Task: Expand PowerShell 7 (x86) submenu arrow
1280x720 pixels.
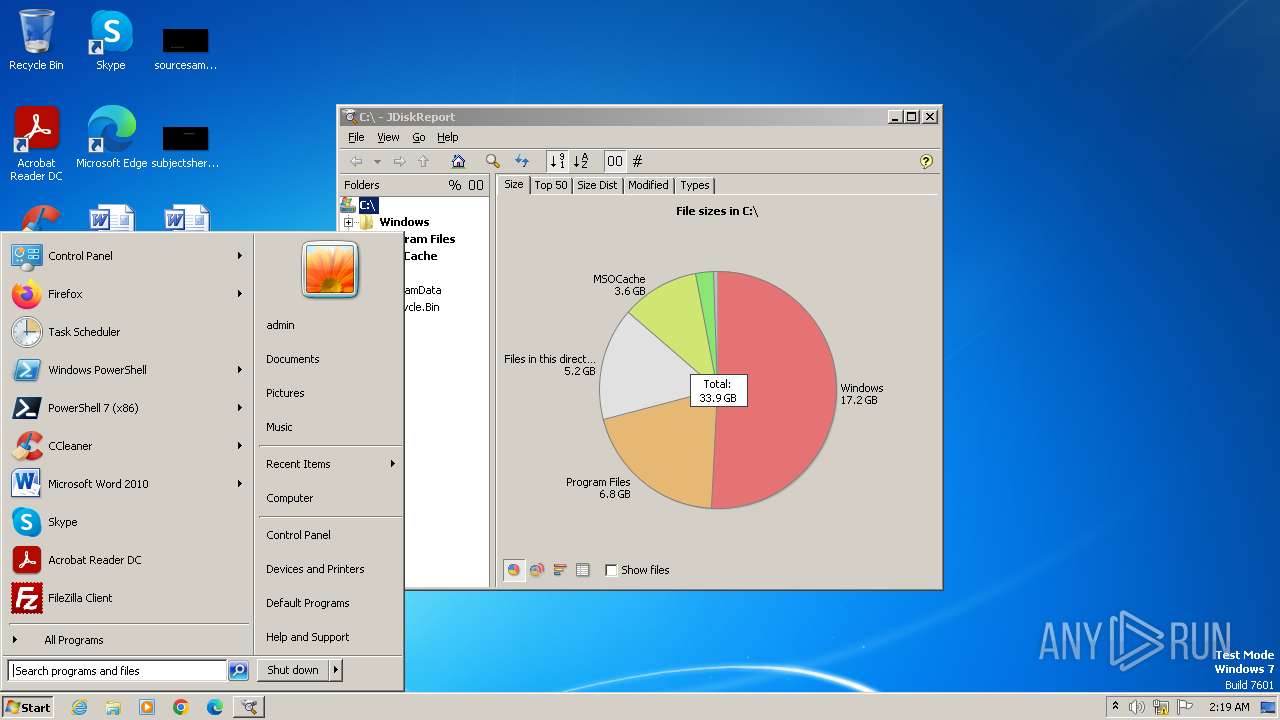Action: click(x=240, y=408)
